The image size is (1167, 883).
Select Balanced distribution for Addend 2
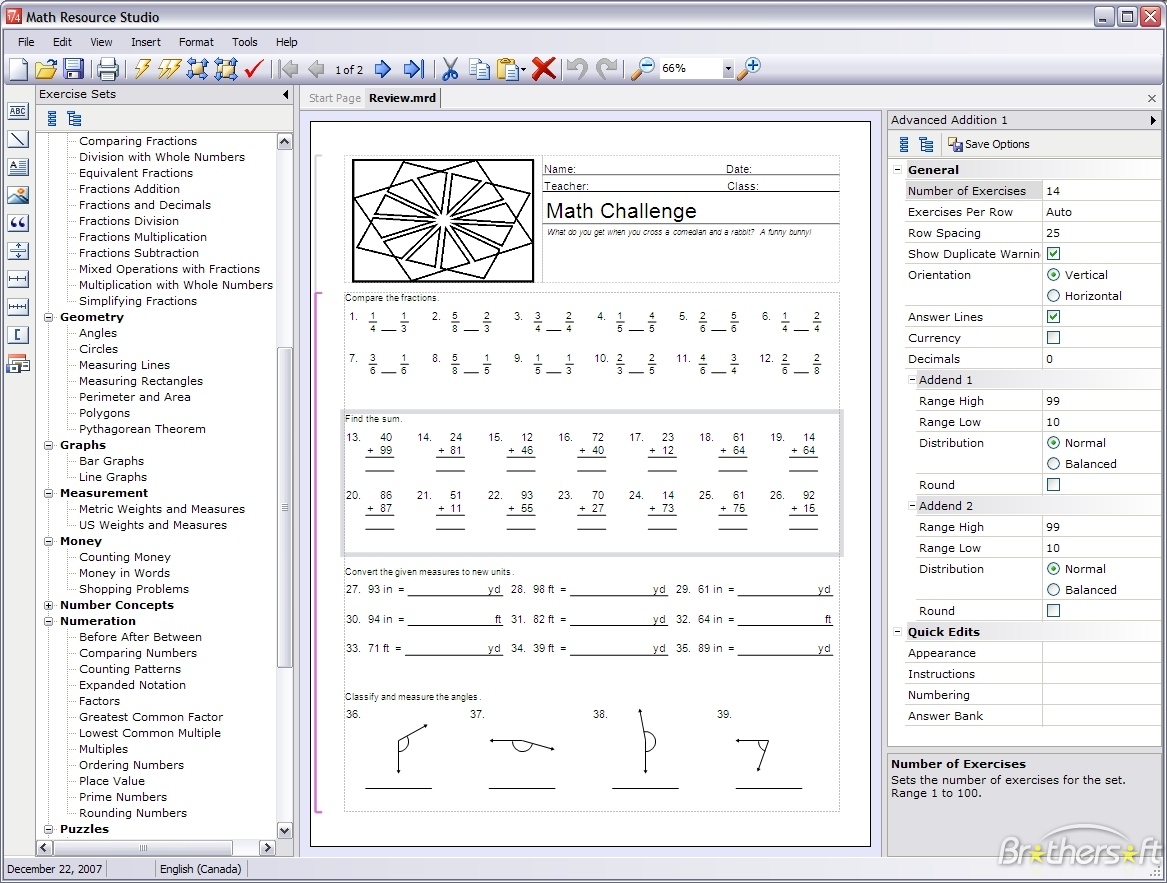pyautogui.click(x=1053, y=590)
